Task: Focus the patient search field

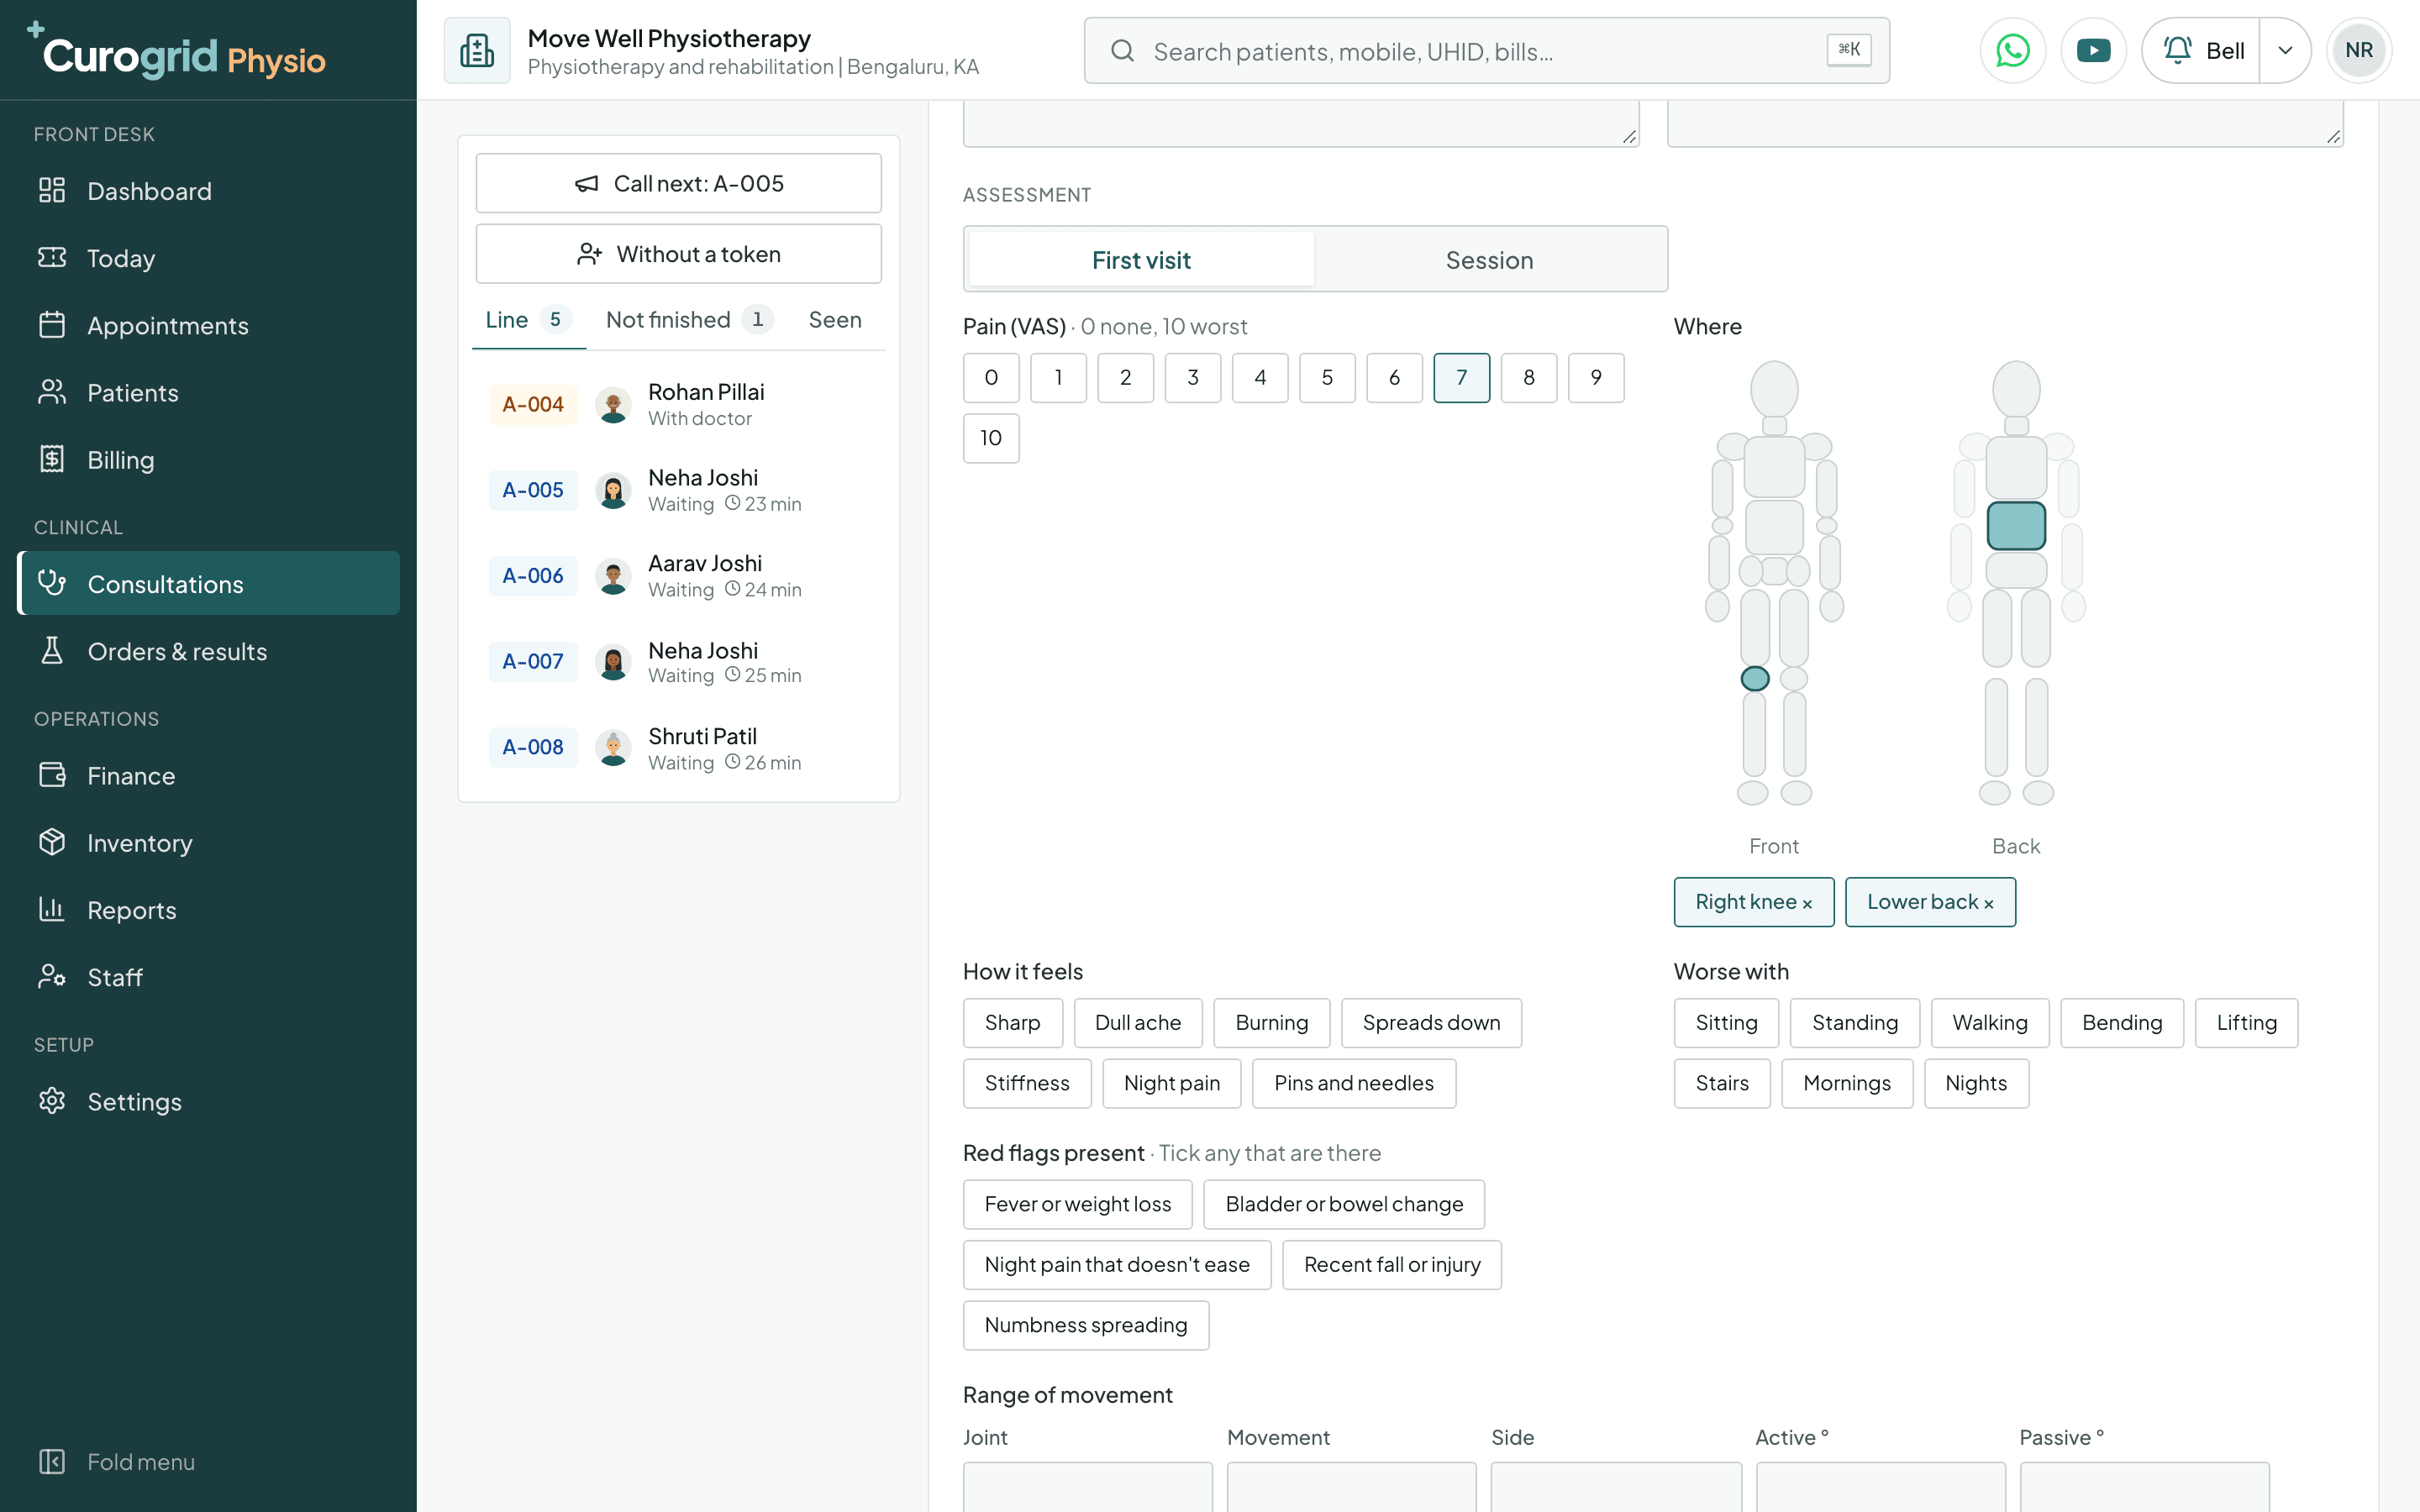Action: [x=1486, y=50]
